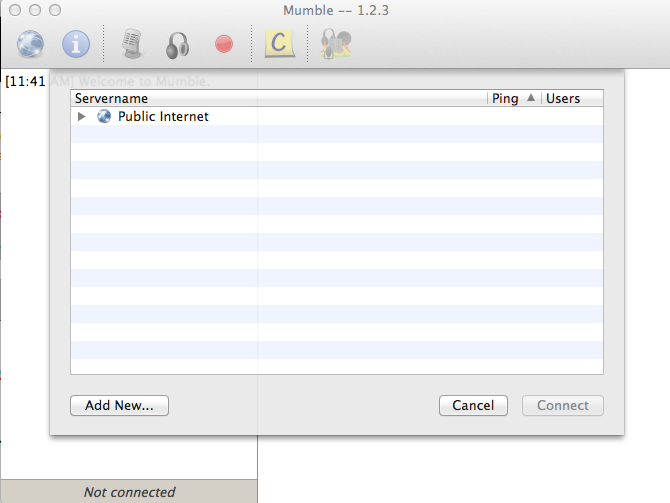Deafen yourself with the headphones icon
Viewport: 670px width, 503px height.
click(x=177, y=45)
